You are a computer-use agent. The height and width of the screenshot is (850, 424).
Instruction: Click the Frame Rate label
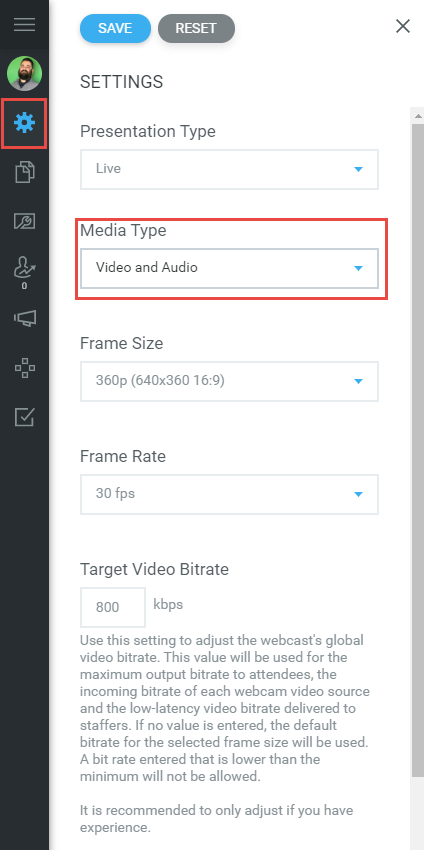coord(123,456)
